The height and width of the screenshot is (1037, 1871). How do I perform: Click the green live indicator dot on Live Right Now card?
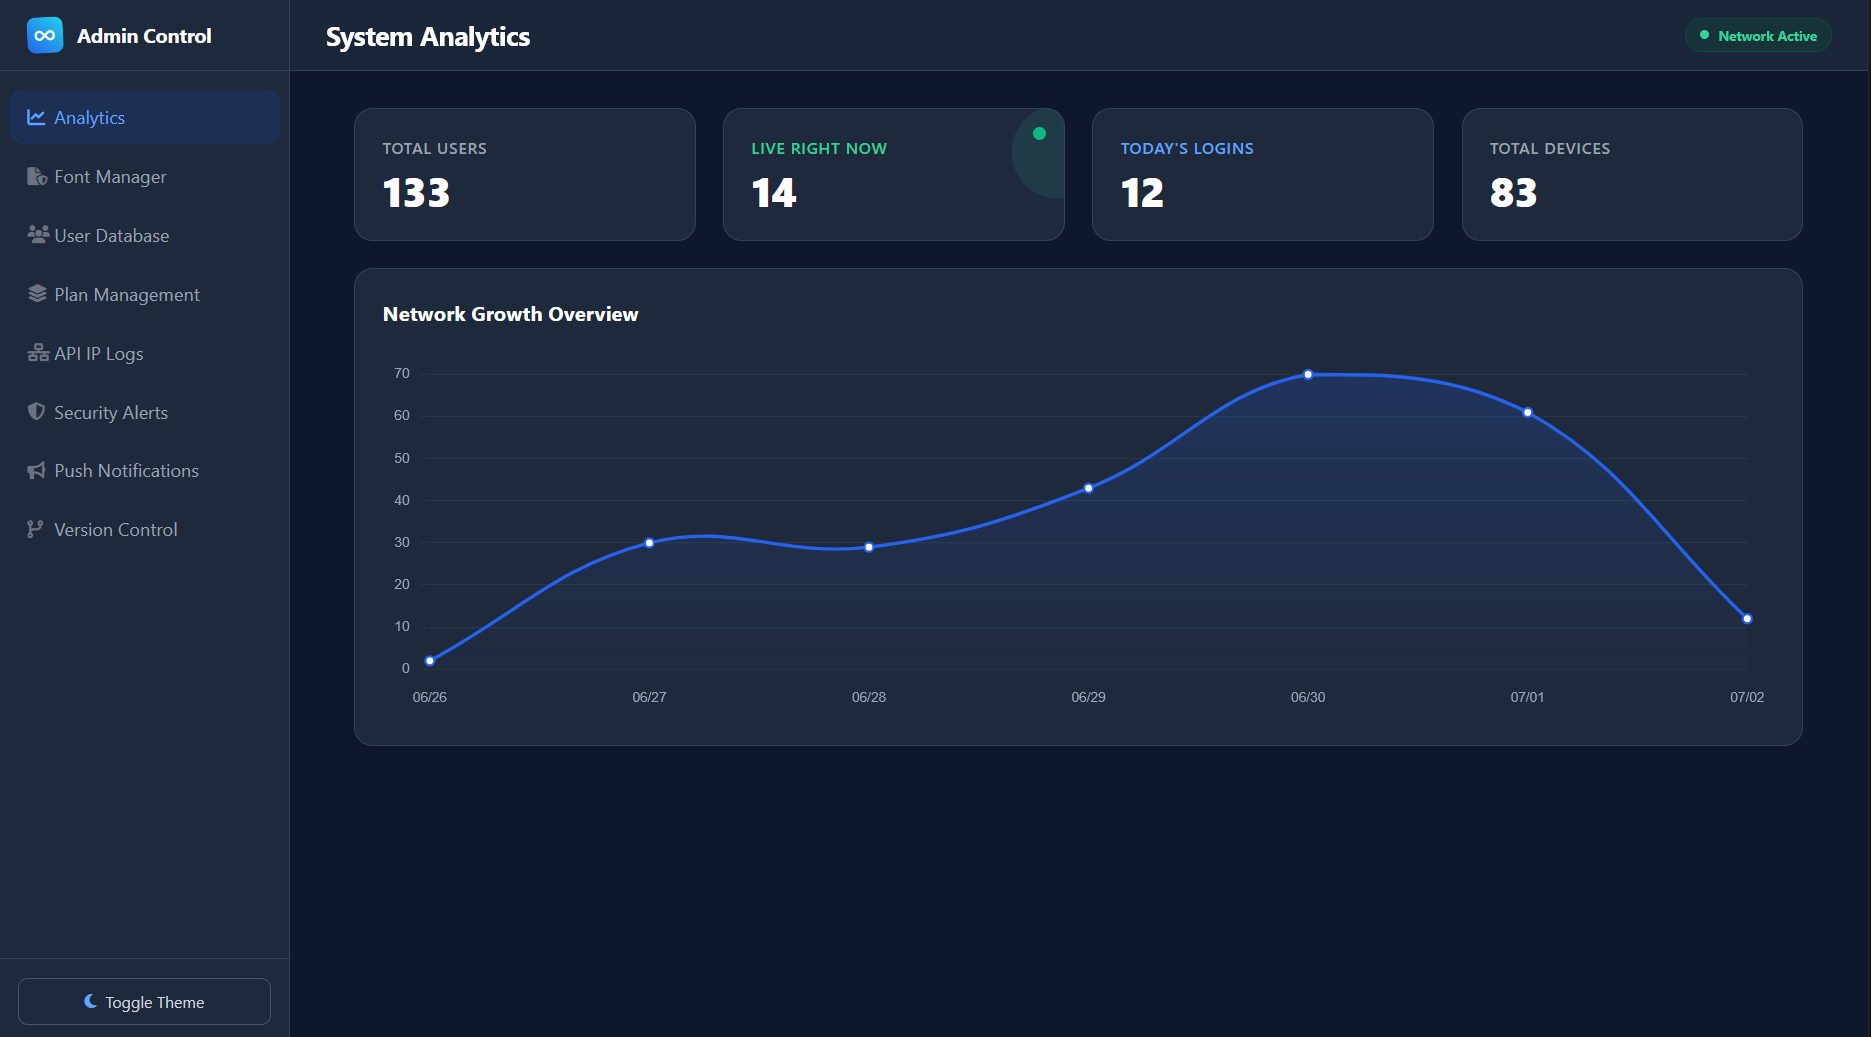tap(1039, 133)
